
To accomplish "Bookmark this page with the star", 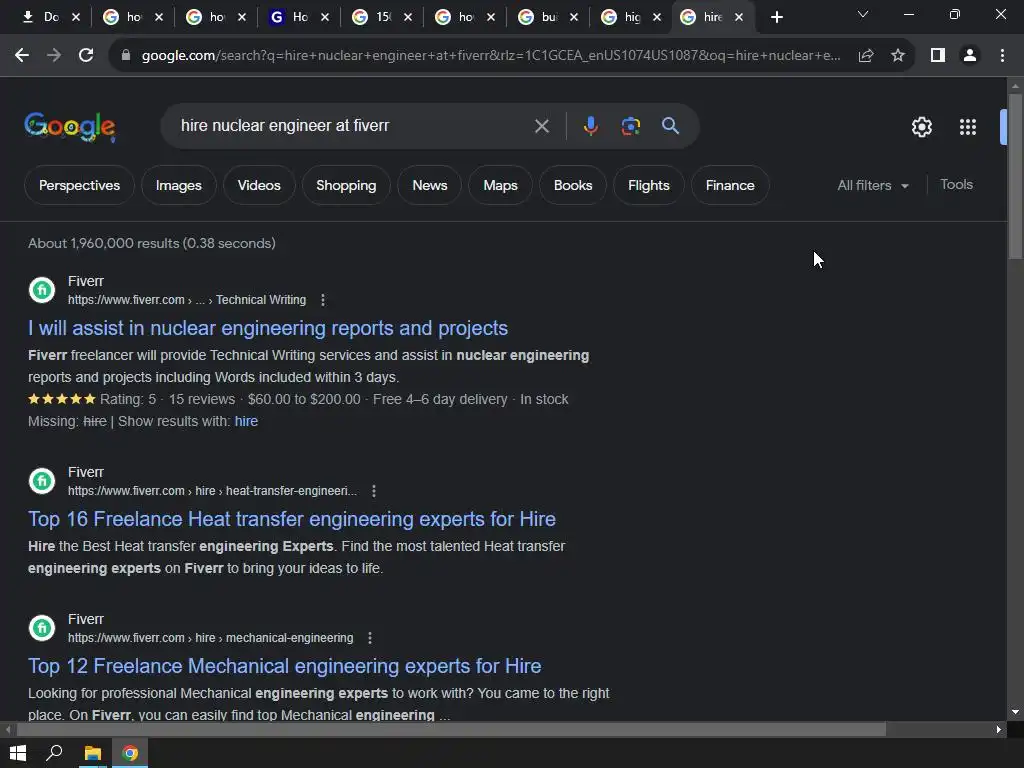I will pos(898,56).
